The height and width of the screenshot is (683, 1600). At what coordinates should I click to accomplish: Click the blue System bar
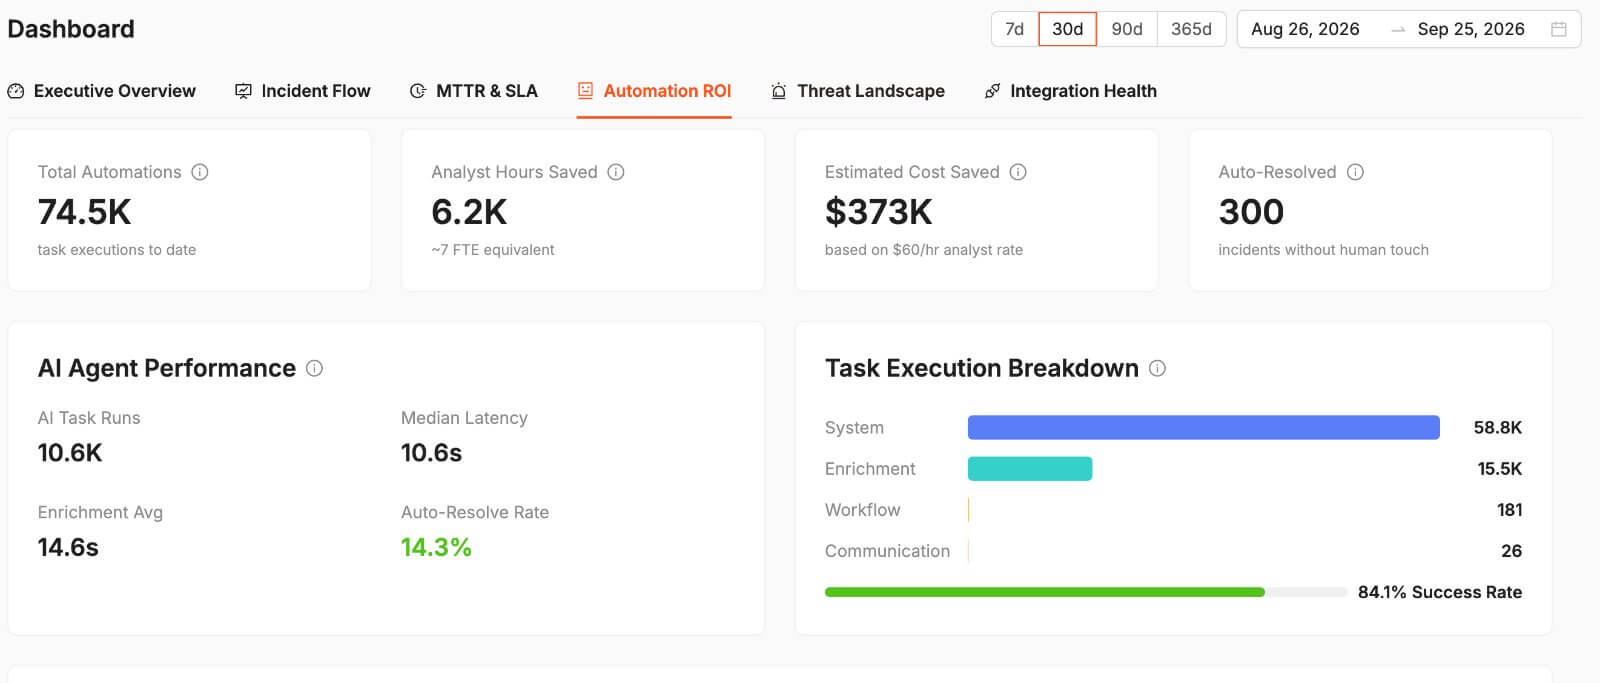(1204, 427)
